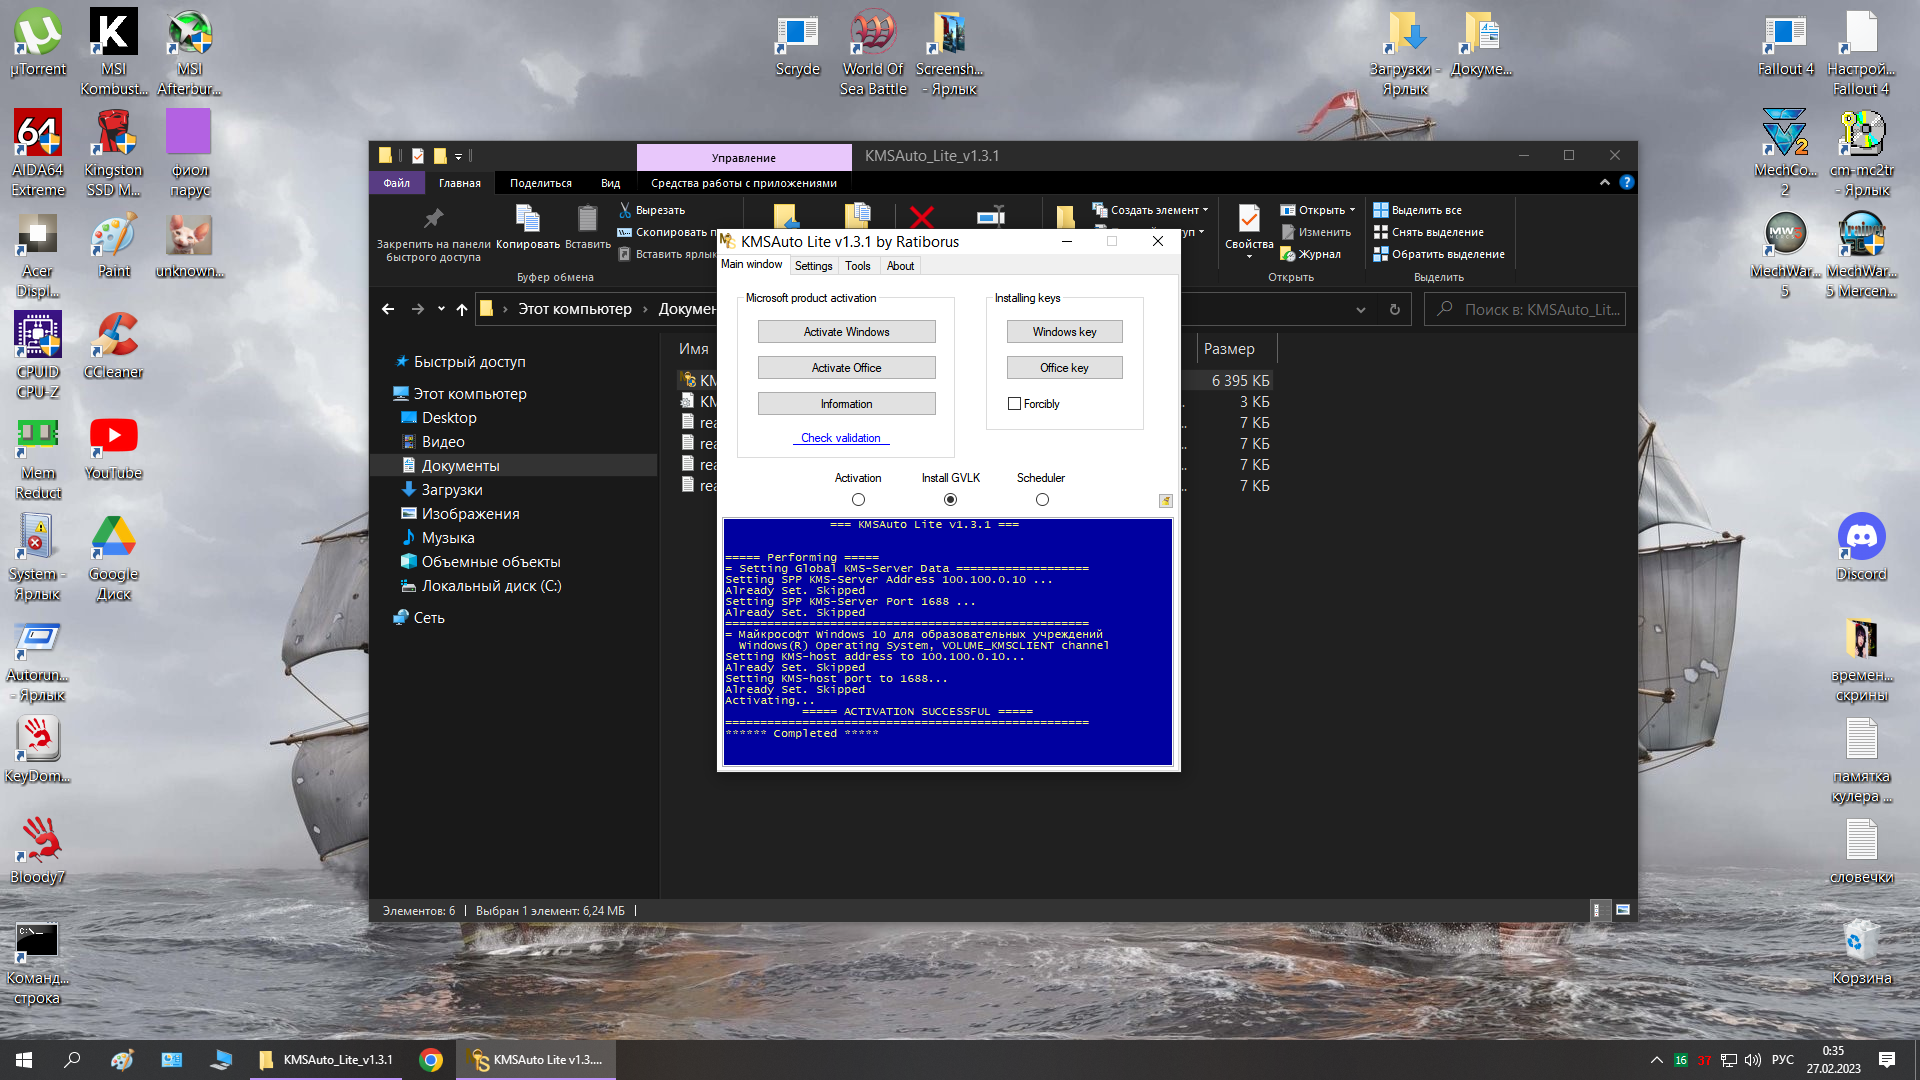This screenshot has width=1920, height=1080.
Task: Click the Copy icon in the ribbon
Action: coord(527,219)
